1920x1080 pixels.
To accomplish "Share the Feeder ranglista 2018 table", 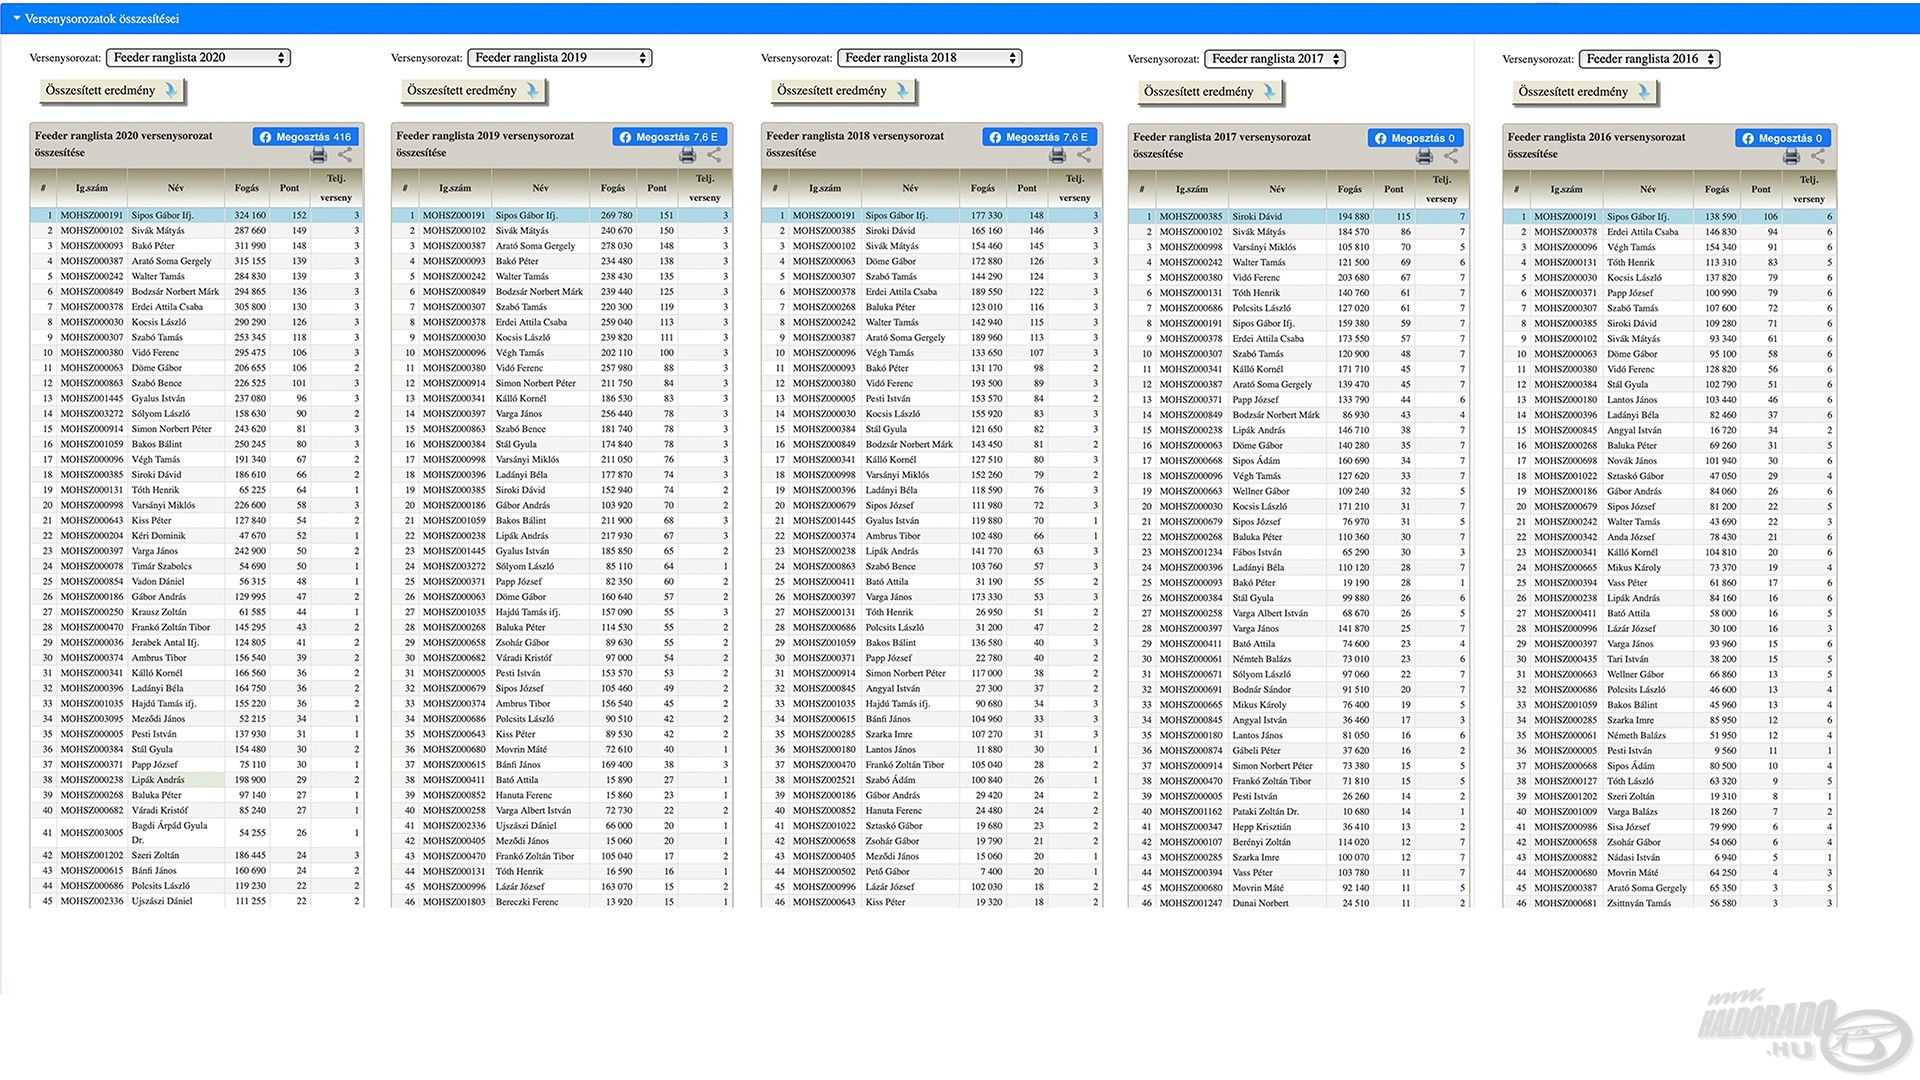I will pos(1084,155).
